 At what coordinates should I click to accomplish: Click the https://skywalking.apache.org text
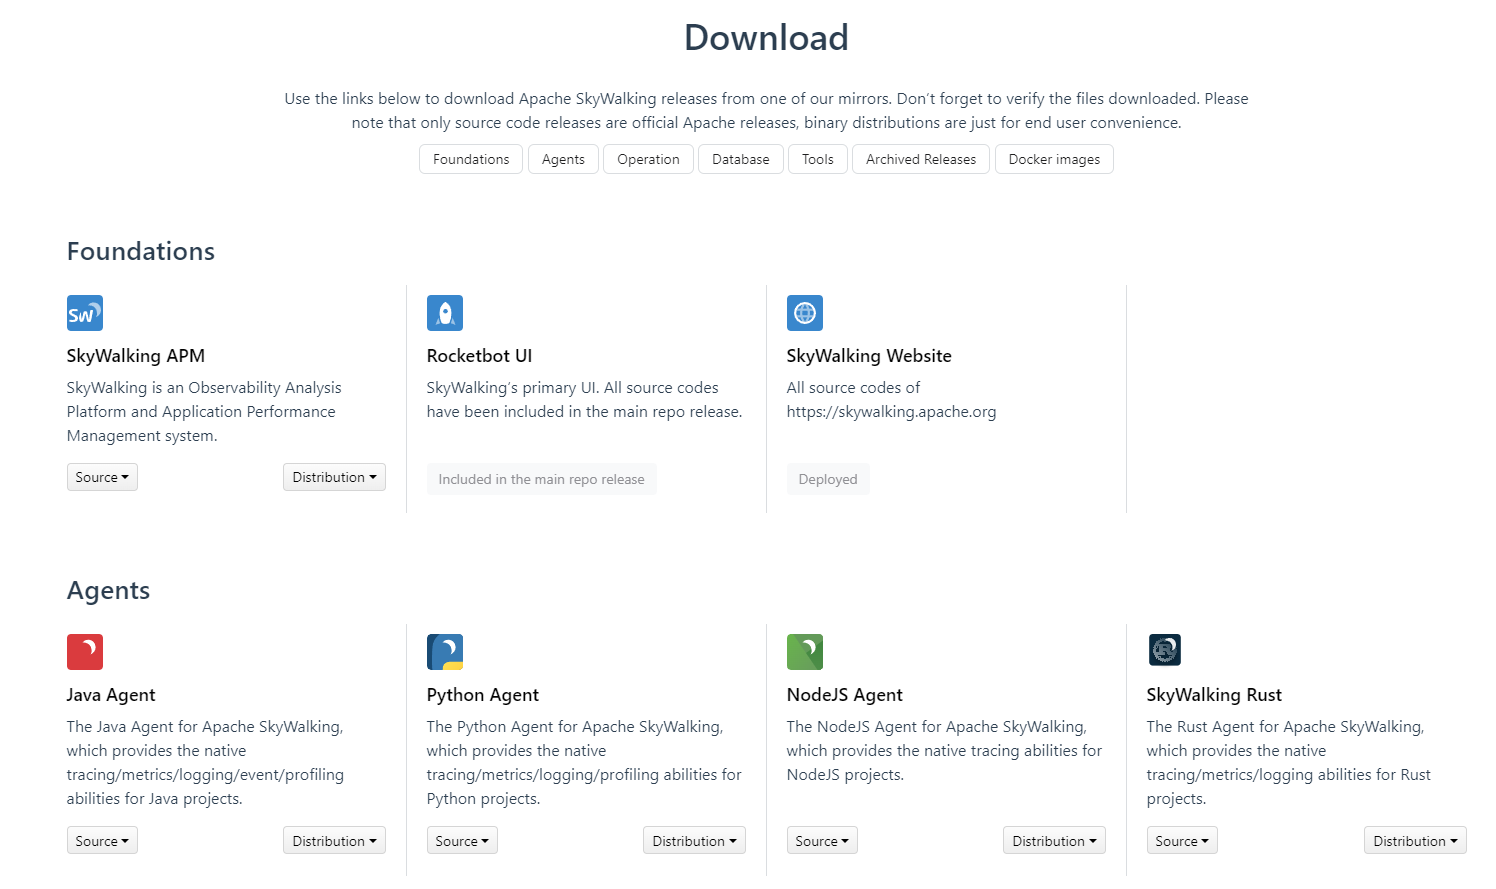pos(891,412)
